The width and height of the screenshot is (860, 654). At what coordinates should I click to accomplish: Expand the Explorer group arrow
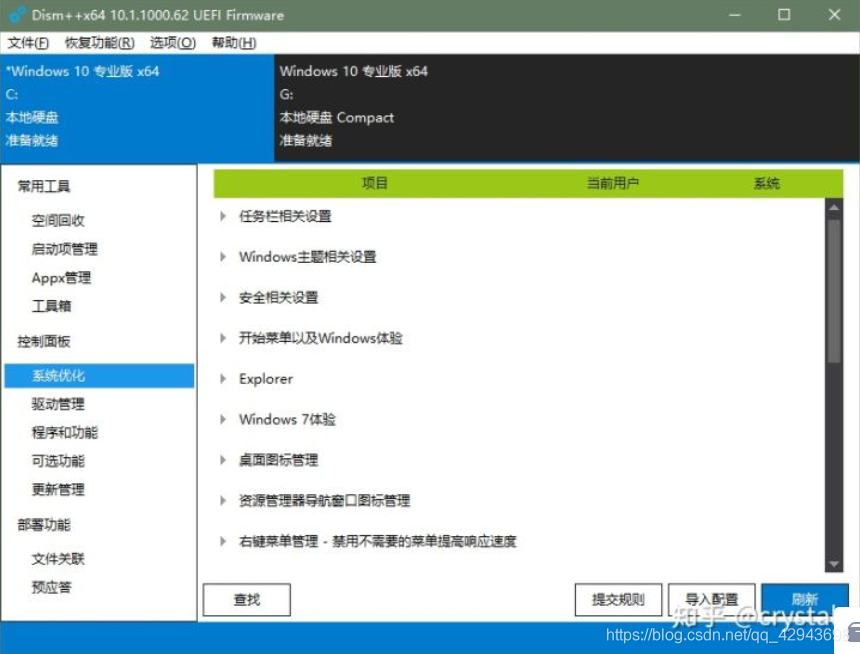223,379
